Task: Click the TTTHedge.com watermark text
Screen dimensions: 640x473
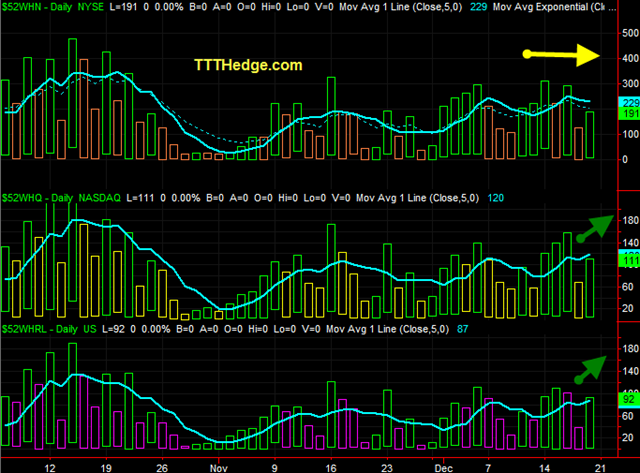Action: pos(248,65)
